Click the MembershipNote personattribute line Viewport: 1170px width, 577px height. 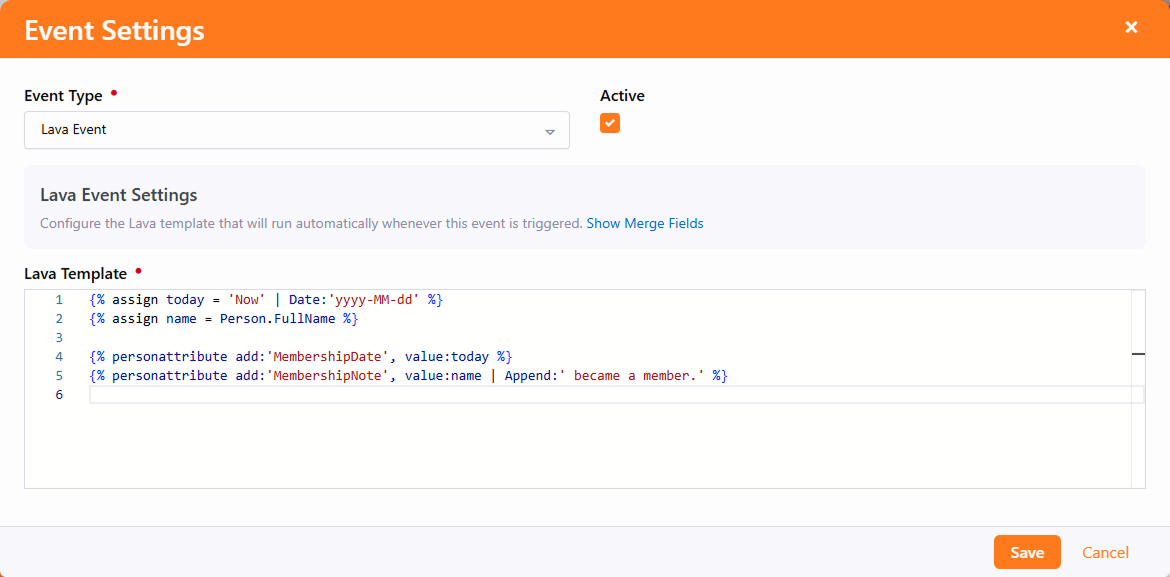[408, 376]
